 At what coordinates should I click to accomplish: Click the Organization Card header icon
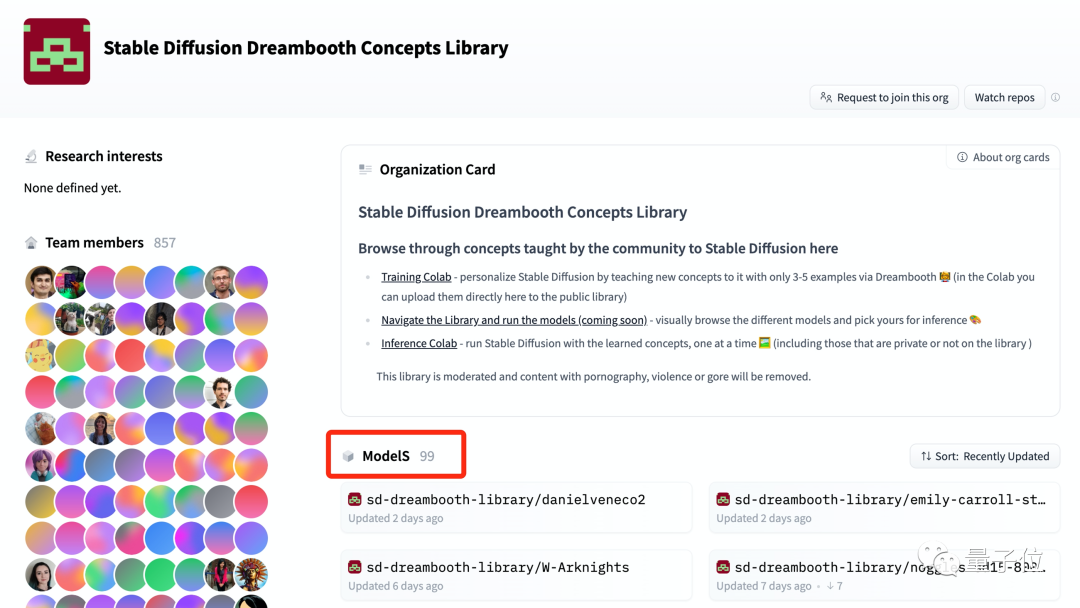365,170
